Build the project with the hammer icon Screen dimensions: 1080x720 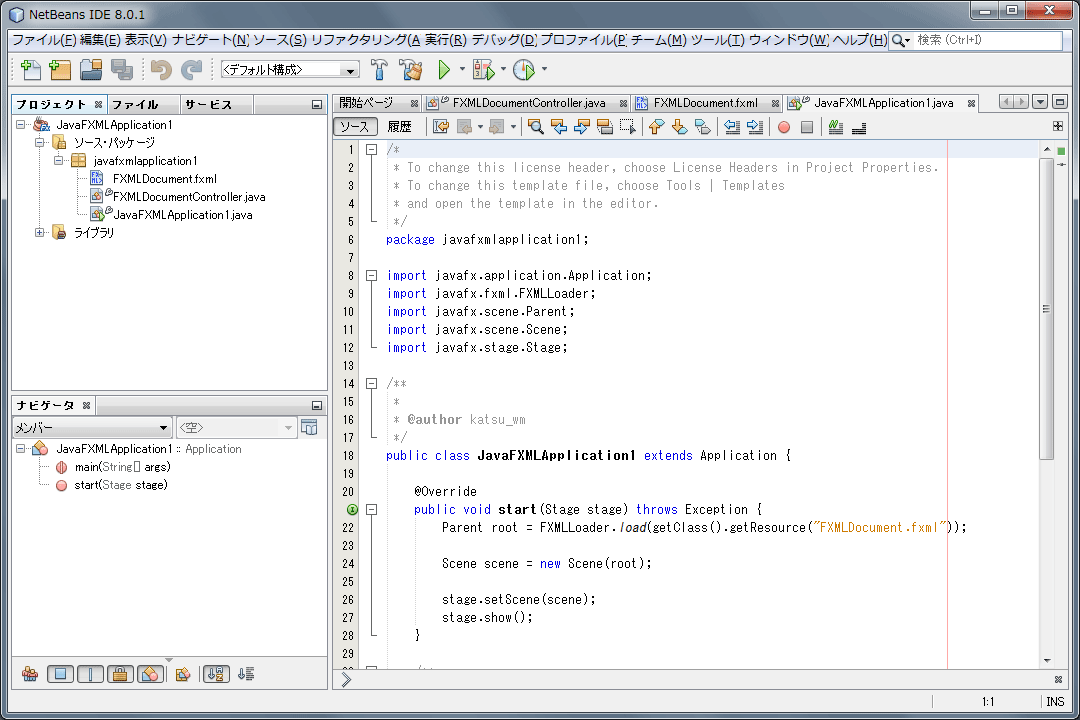click(379, 70)
